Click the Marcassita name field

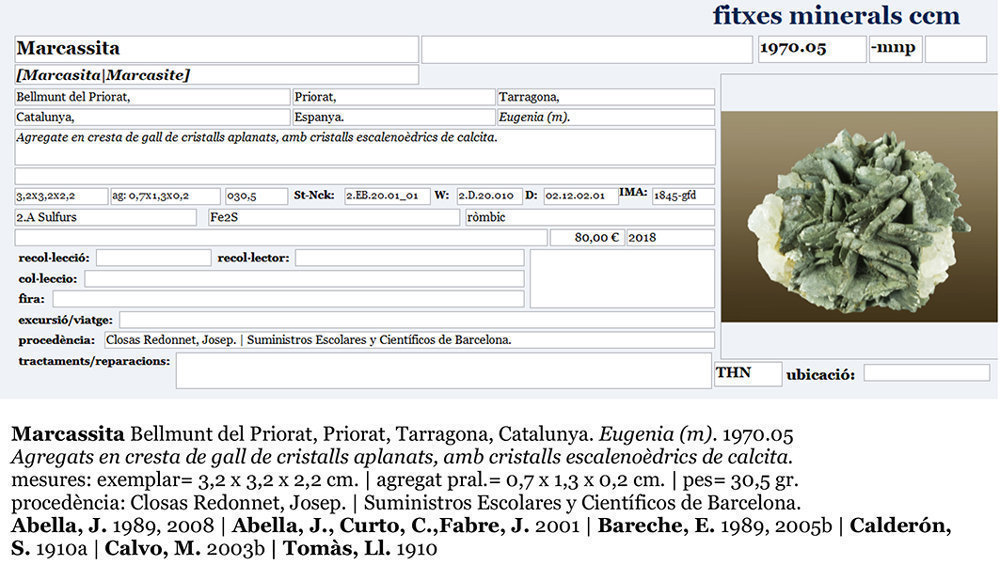point(216,49)
